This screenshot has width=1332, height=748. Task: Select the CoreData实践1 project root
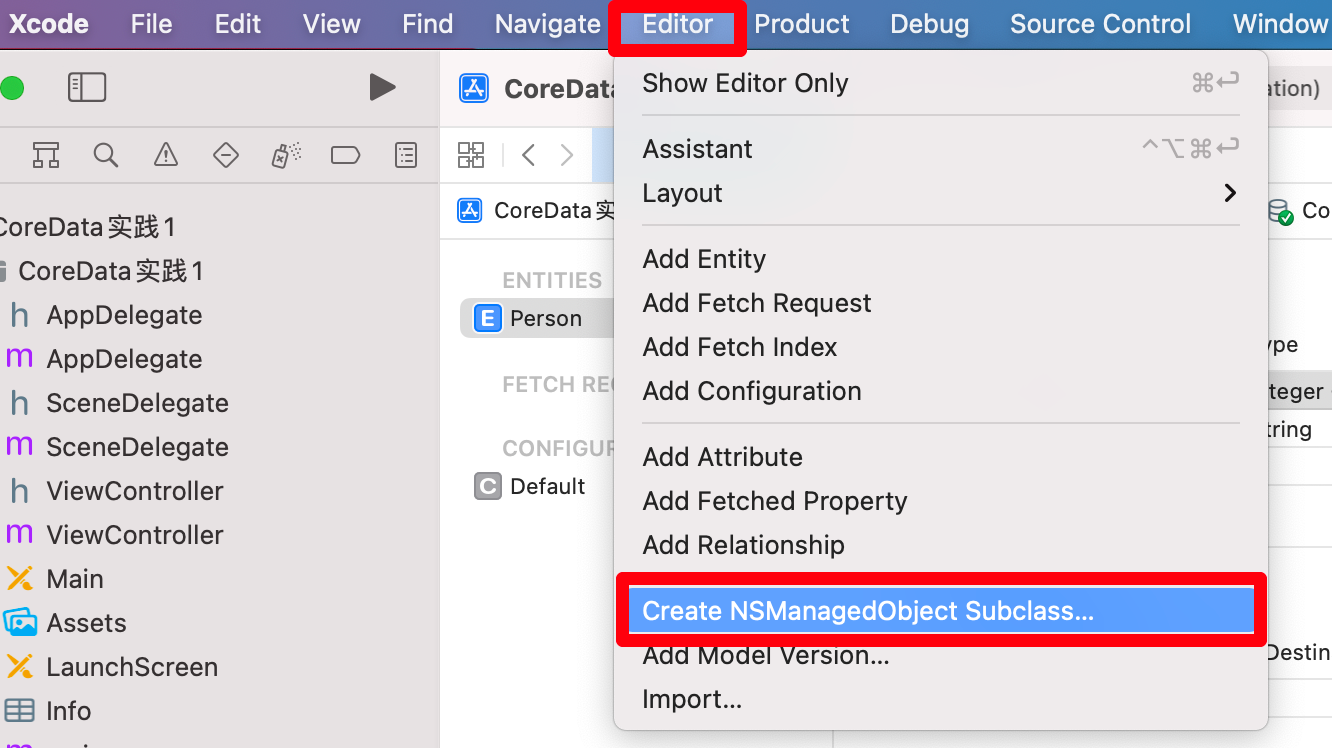[88, 227]
